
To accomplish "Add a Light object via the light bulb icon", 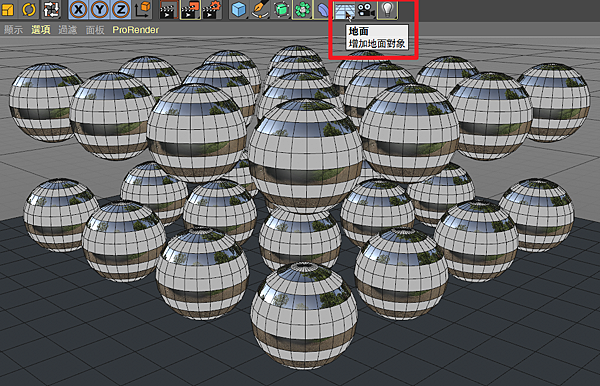I will point(387,9).
